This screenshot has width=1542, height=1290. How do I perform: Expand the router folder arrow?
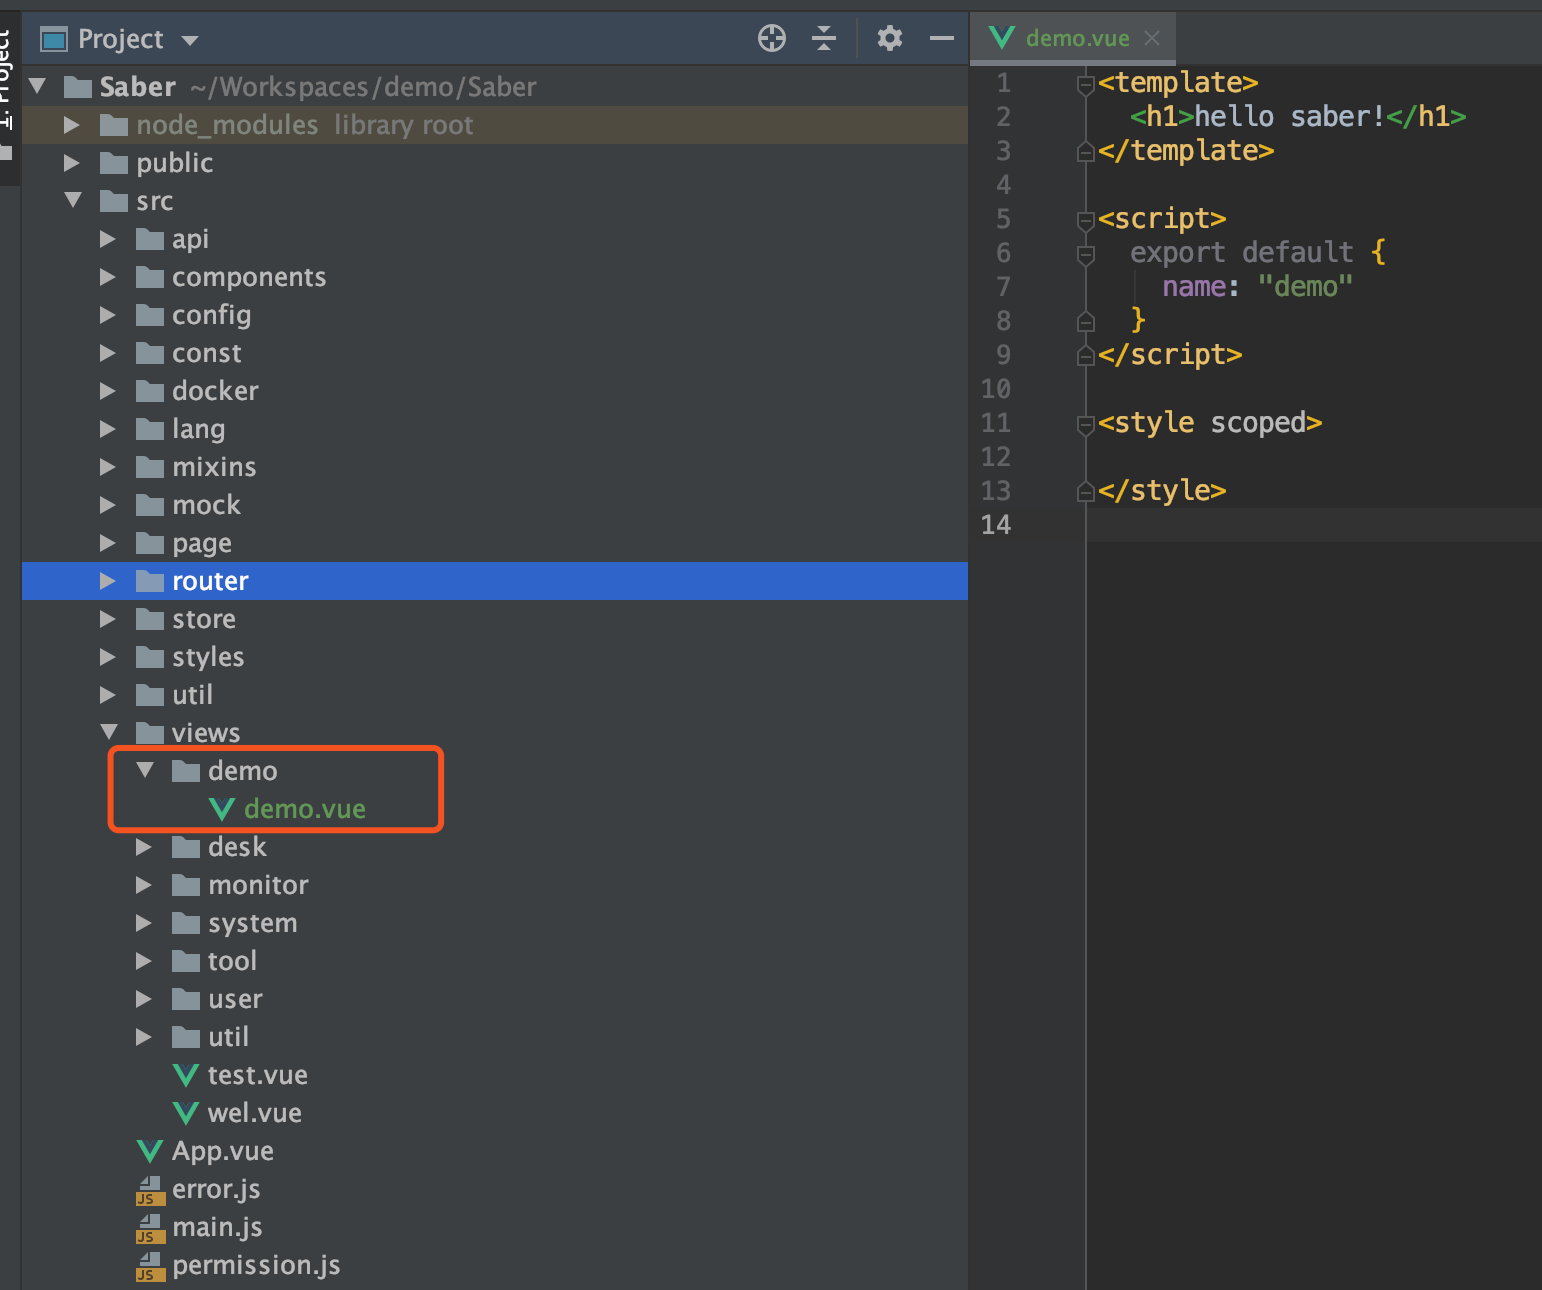(x=108, y=581)
